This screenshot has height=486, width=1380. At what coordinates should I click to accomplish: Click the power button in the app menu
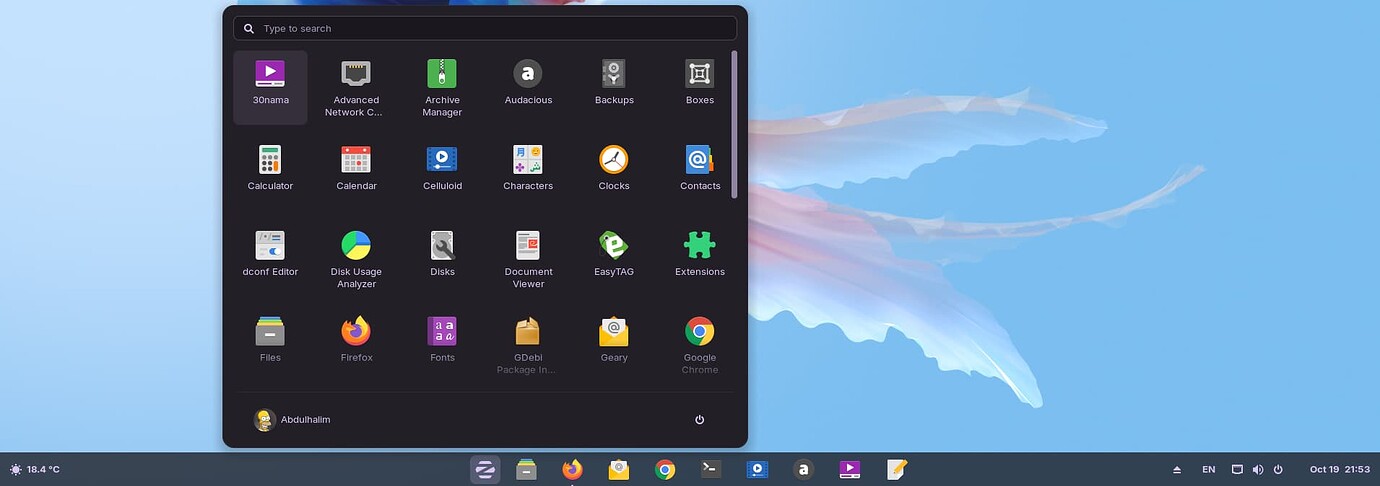(x=699, y=420)
